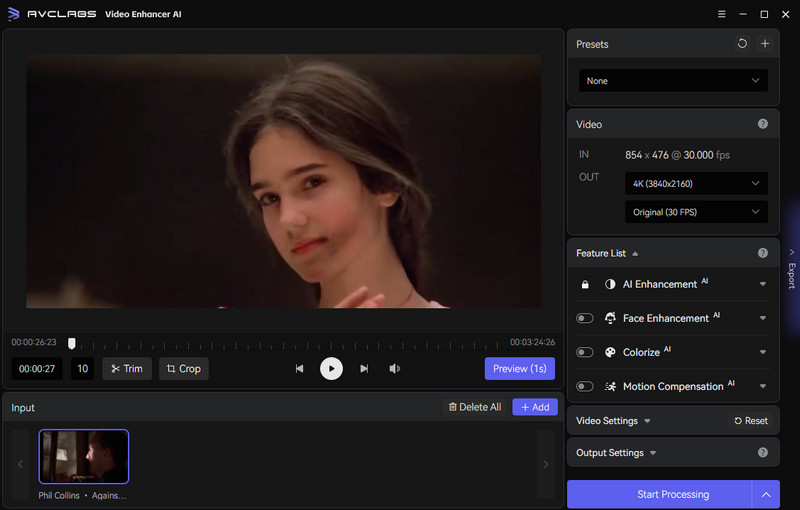Go to previous input thumbnails page
Image resolution: width=800 pixels, height=510 pixels.
pyautogui.click(x=20, y=464)
